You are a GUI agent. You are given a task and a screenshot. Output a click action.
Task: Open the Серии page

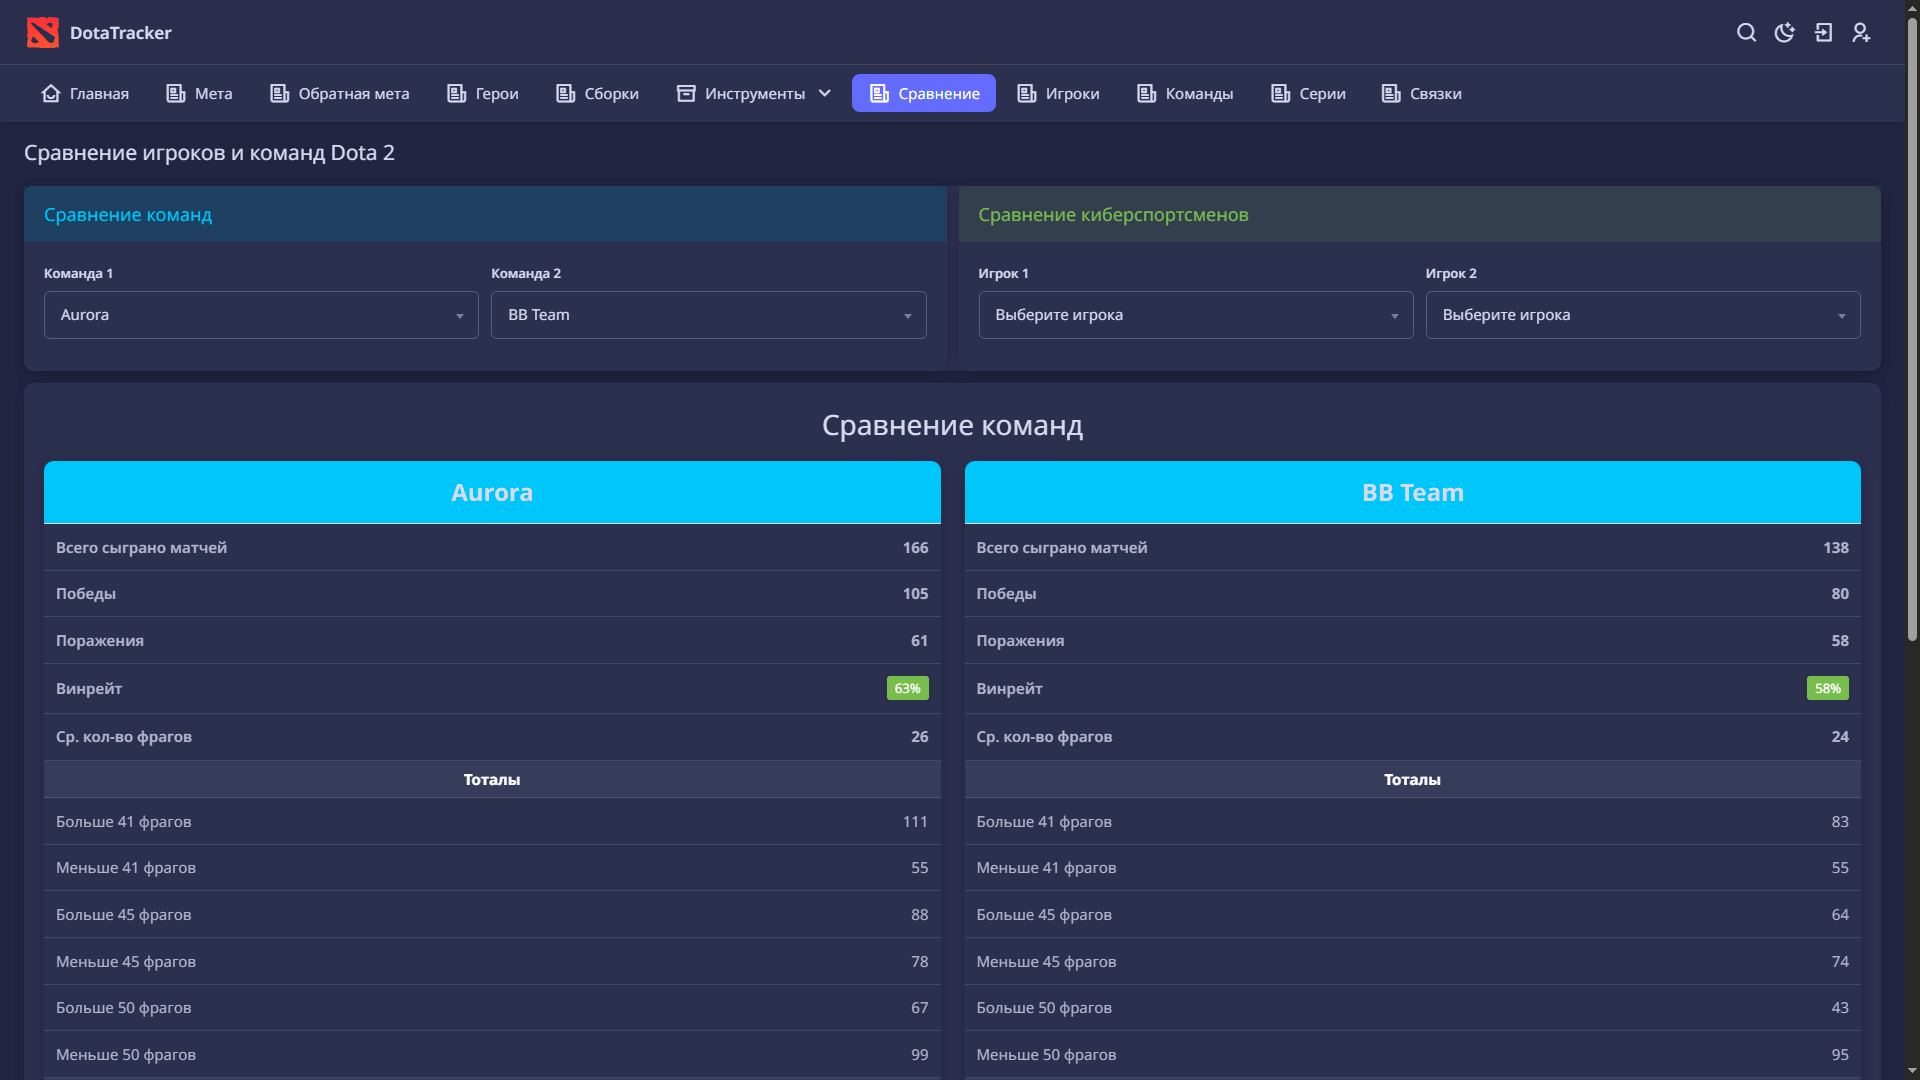(x=1309, y=93)
